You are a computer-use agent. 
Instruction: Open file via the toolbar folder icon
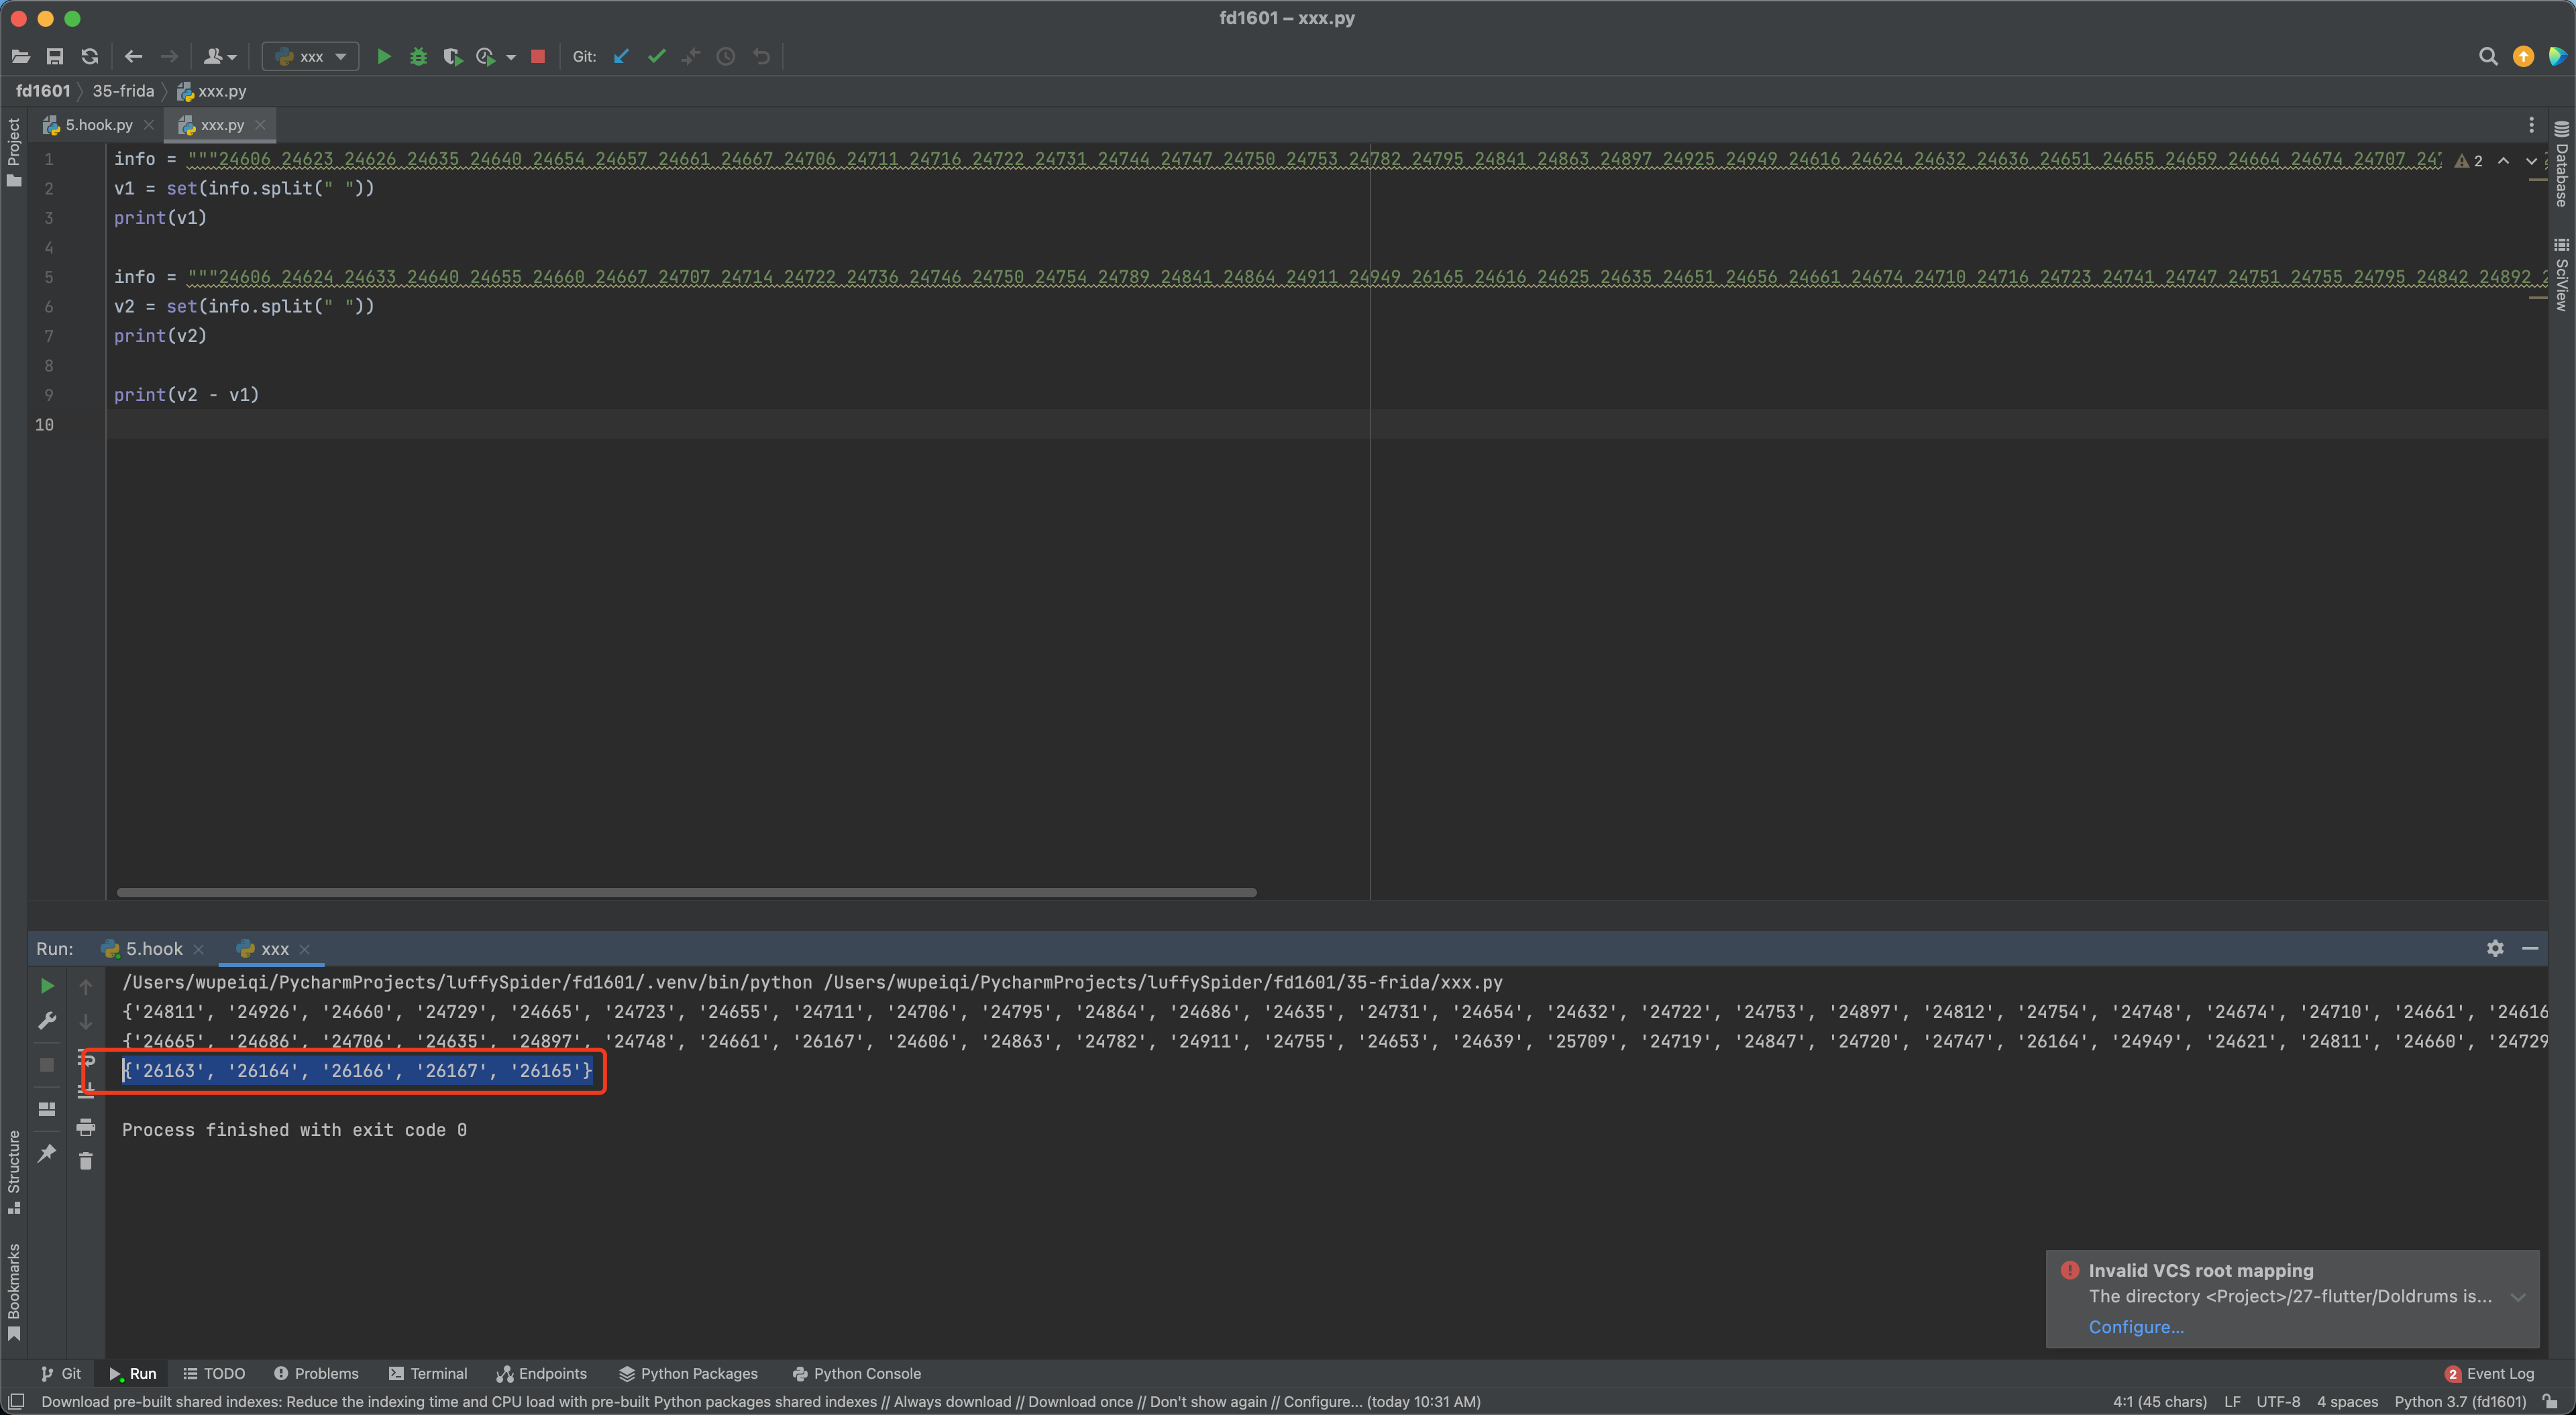click(x=20, y=57)
